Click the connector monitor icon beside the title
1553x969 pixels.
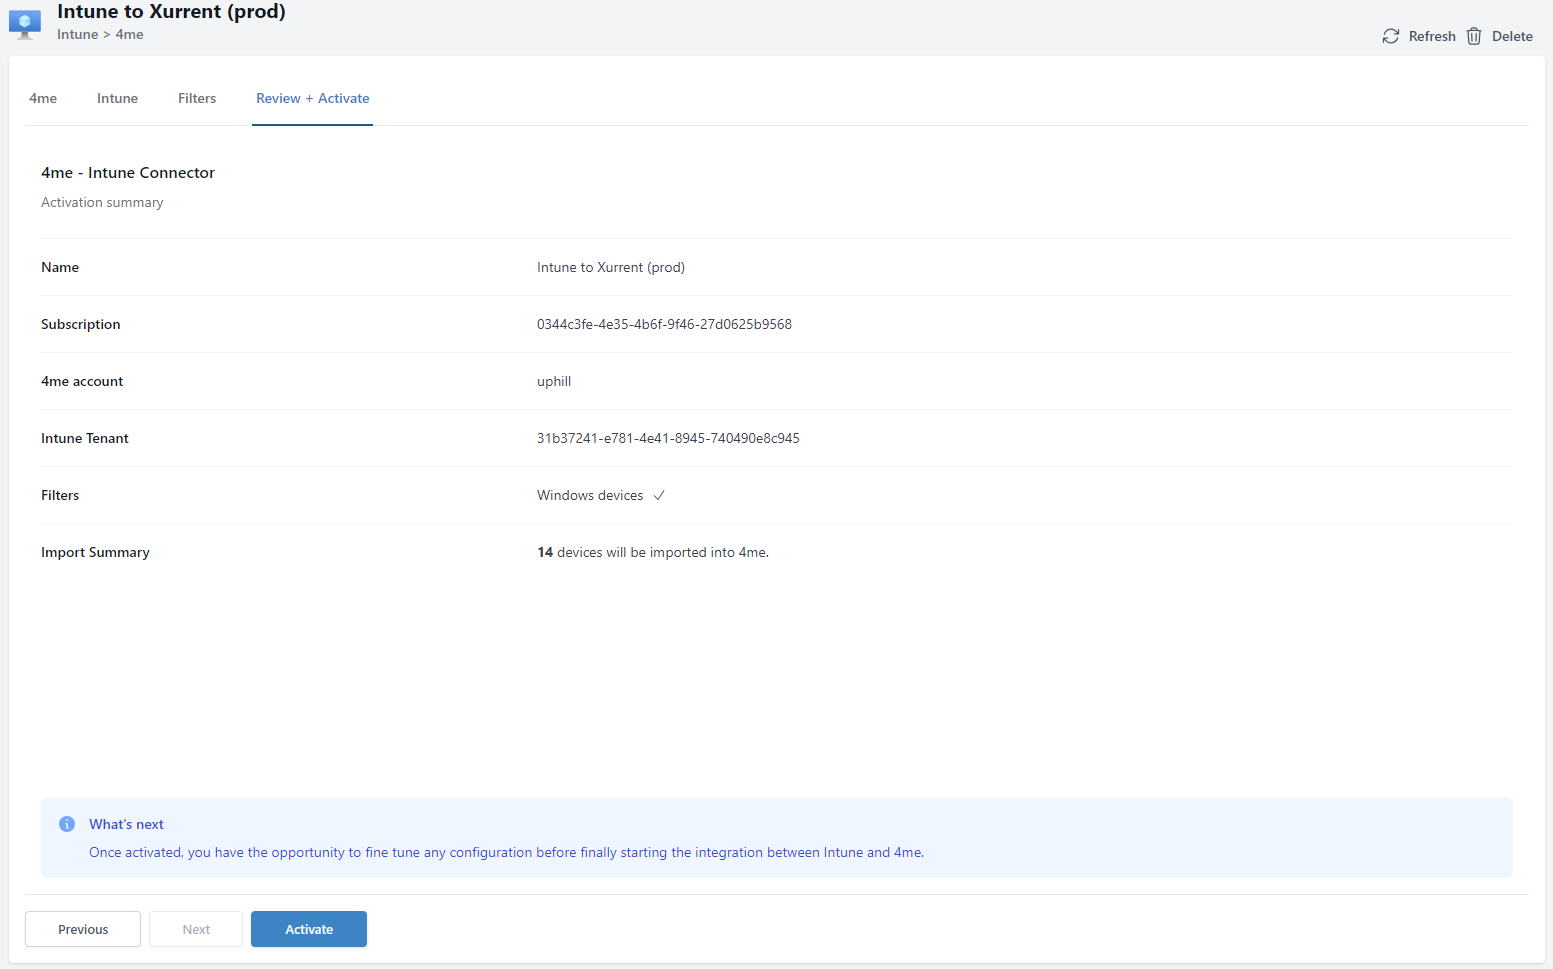click(x=25, y=23)
